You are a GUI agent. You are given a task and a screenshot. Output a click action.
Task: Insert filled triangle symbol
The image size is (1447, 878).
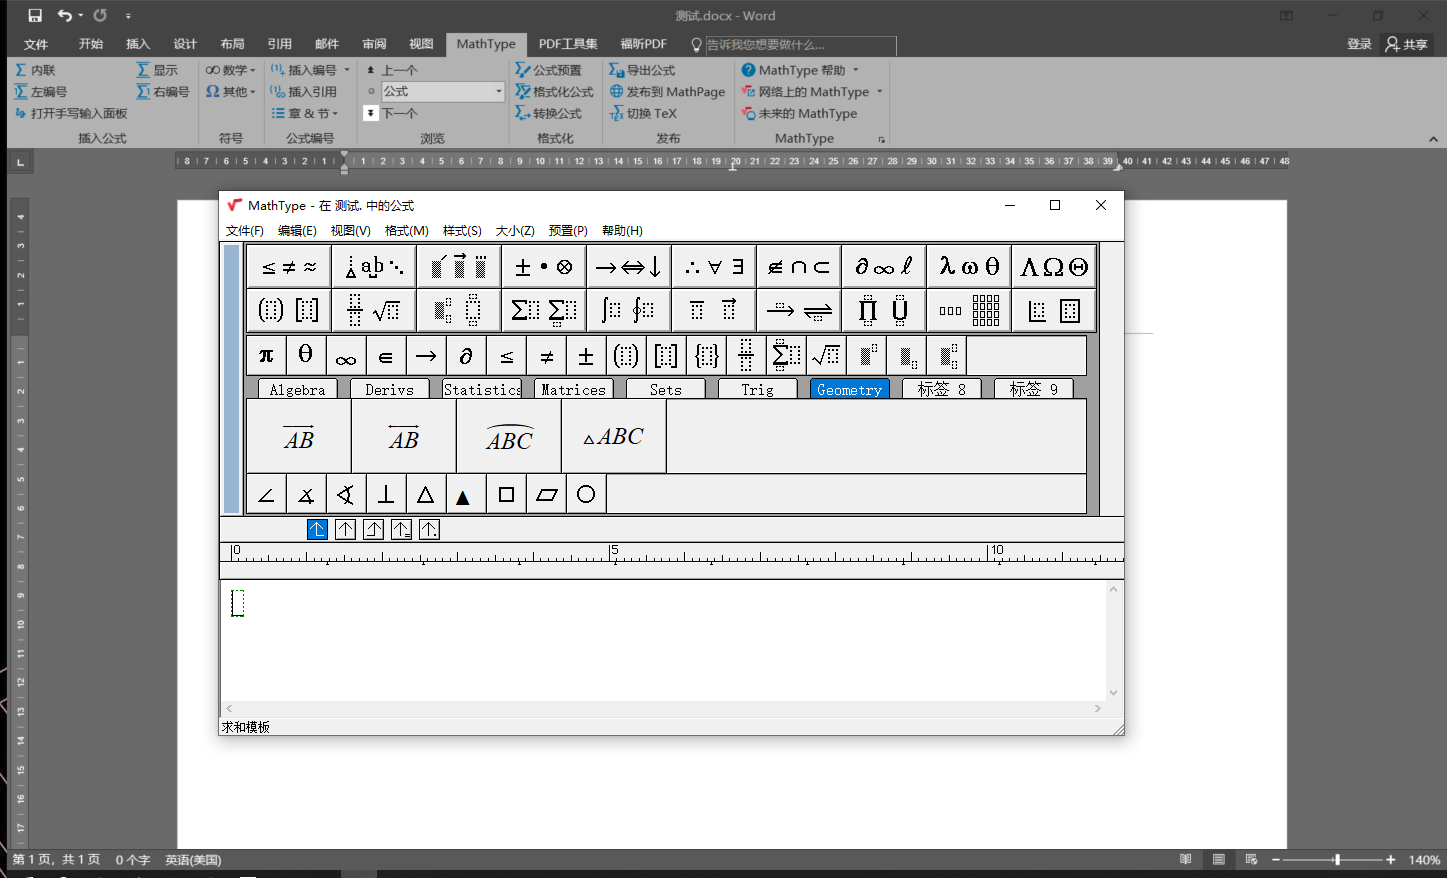point(466,494)
